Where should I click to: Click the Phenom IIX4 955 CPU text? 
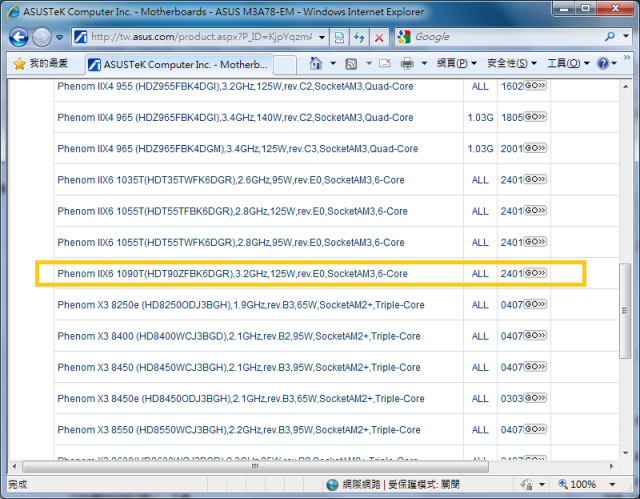coord(235,86)
